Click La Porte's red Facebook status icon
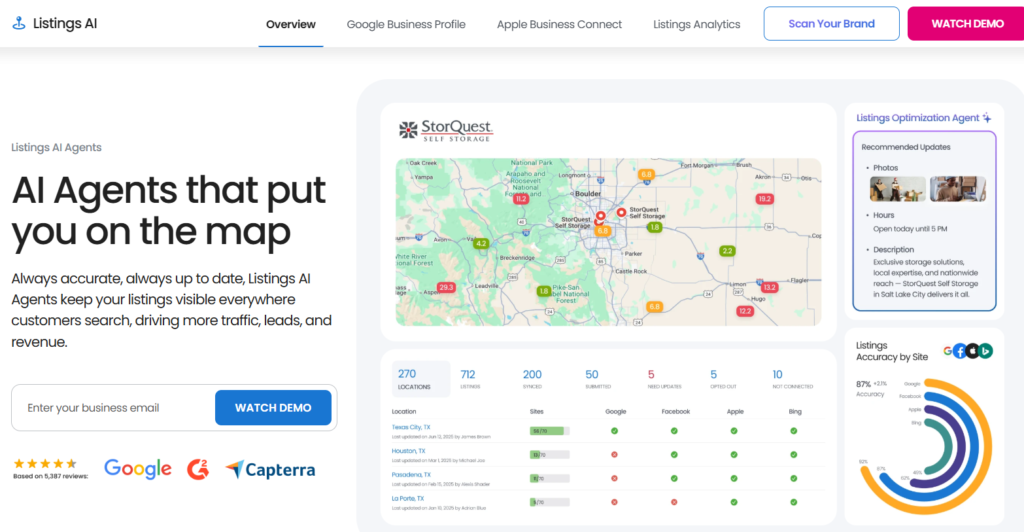1024x532 pixels. [x=674, y=500]
